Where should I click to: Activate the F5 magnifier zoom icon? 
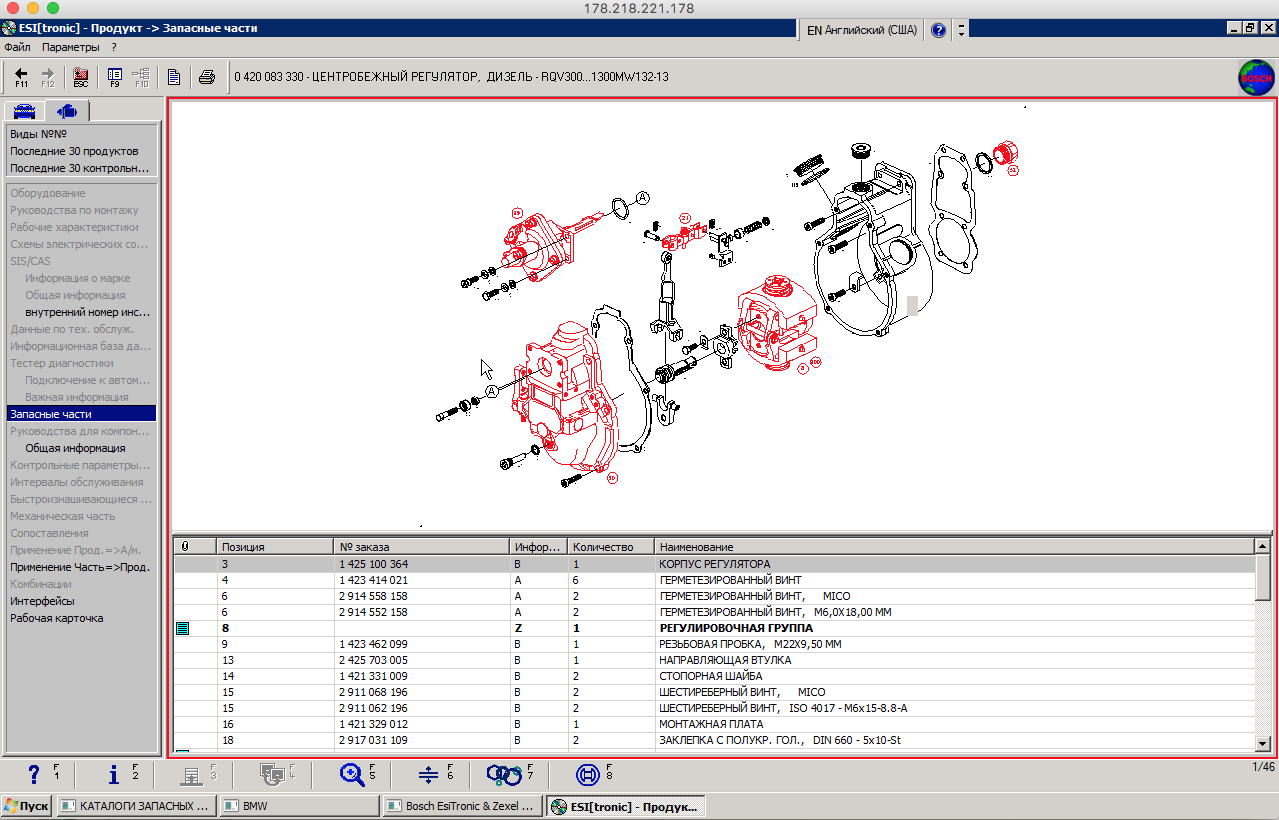pos(352,774)
